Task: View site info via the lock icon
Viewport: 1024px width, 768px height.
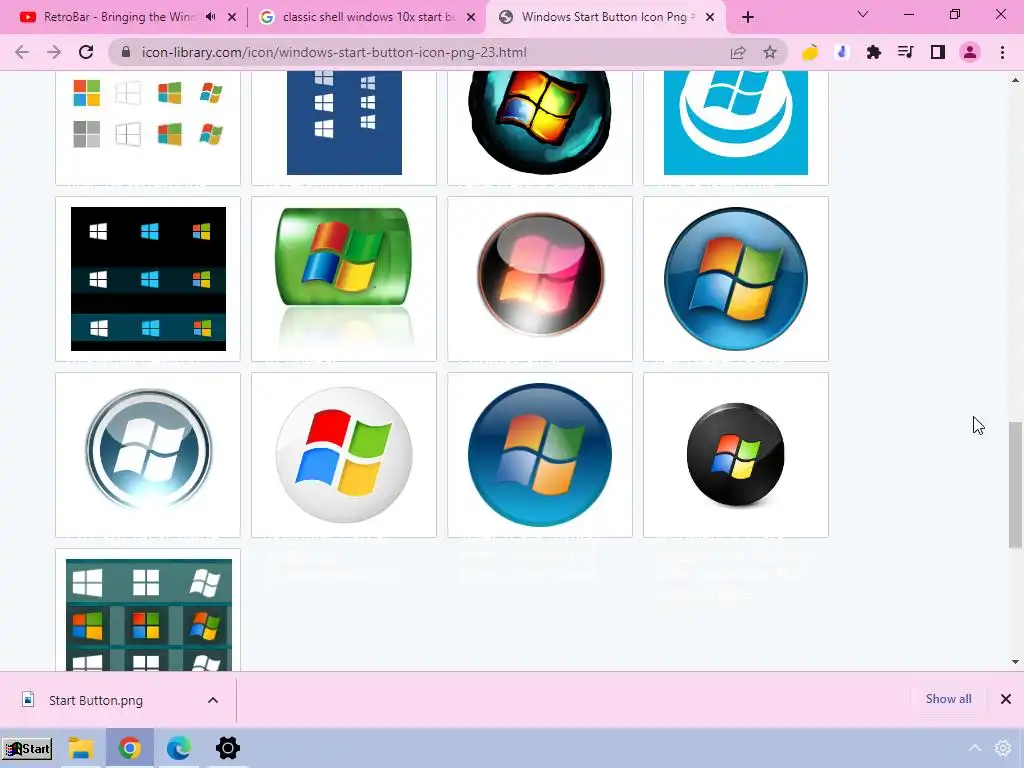Action: click(126, 52)
